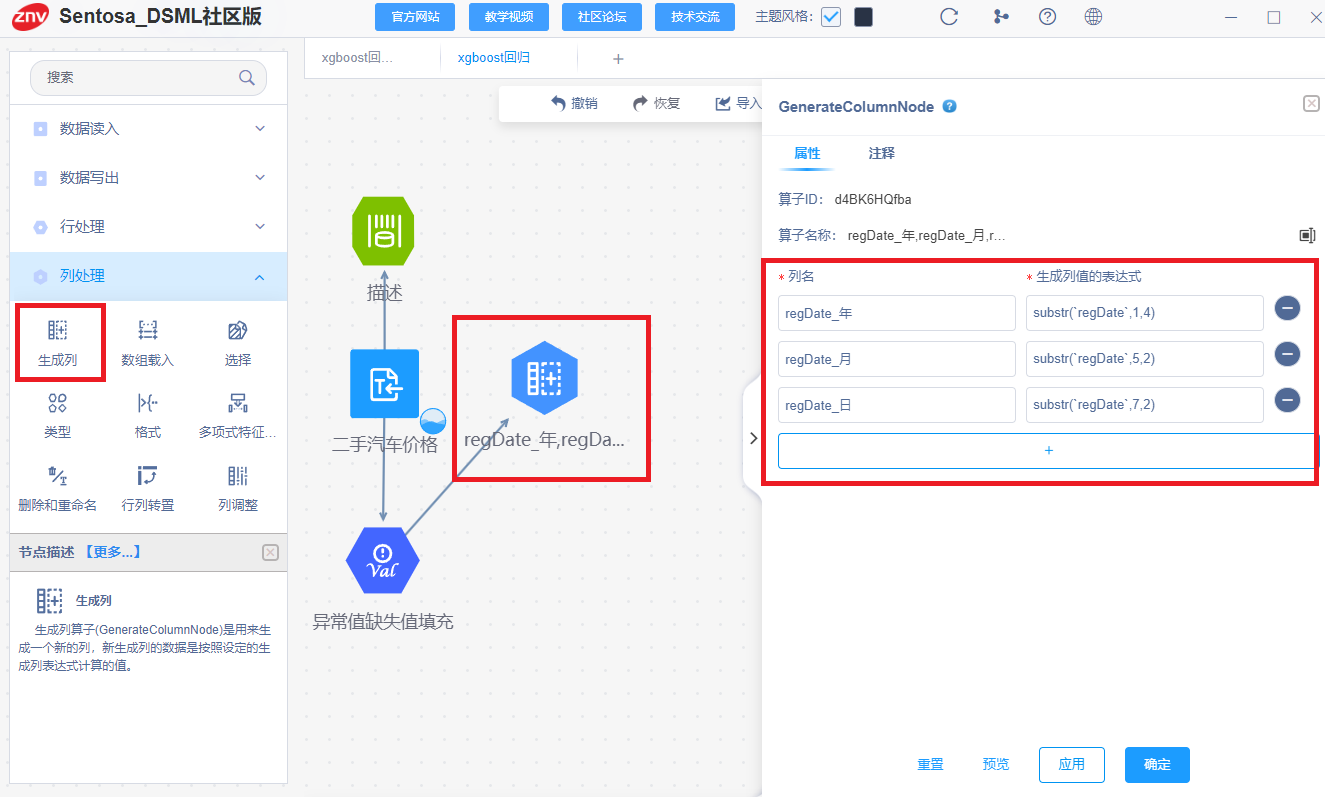Click the regDate_日 column name field
1325x797 pixels.
click(897, 405)
